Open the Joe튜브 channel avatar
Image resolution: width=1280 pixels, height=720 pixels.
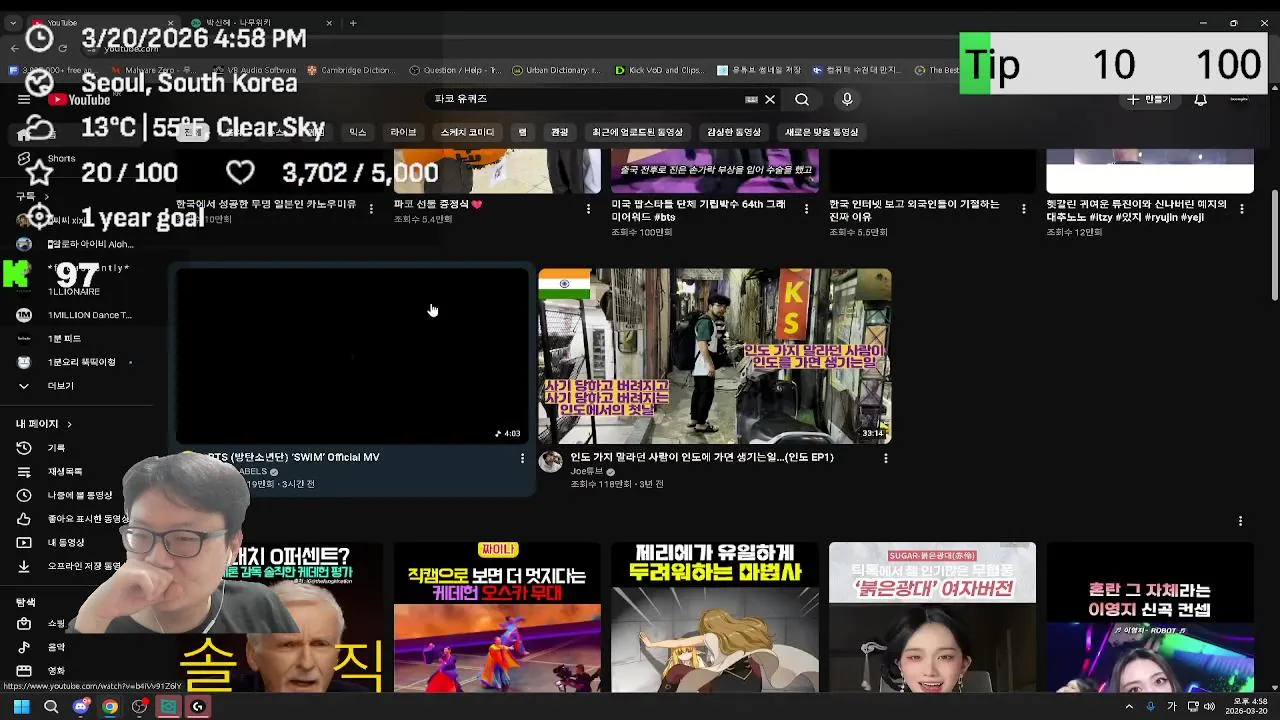(551, 461)
